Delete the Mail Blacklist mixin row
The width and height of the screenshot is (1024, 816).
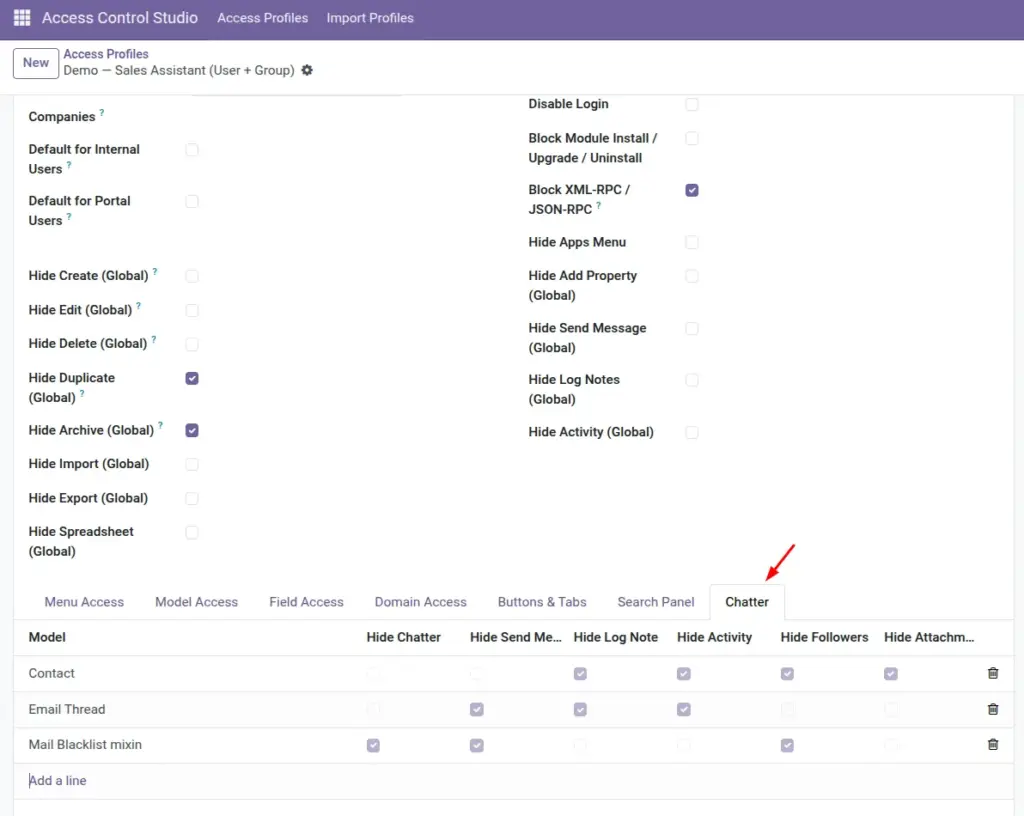pos(993,744)
